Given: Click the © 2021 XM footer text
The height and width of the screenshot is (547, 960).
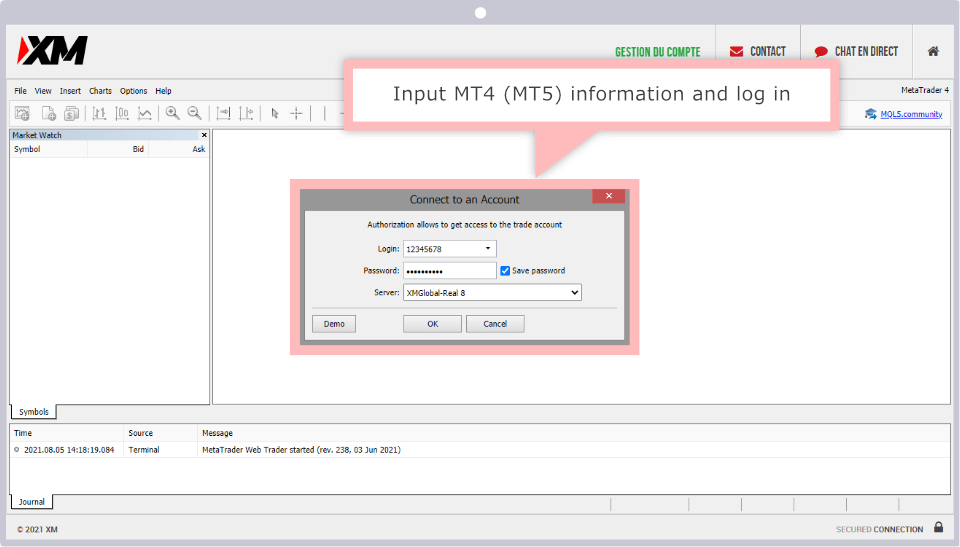Looking at the screenshot, I should pos(37,529).
